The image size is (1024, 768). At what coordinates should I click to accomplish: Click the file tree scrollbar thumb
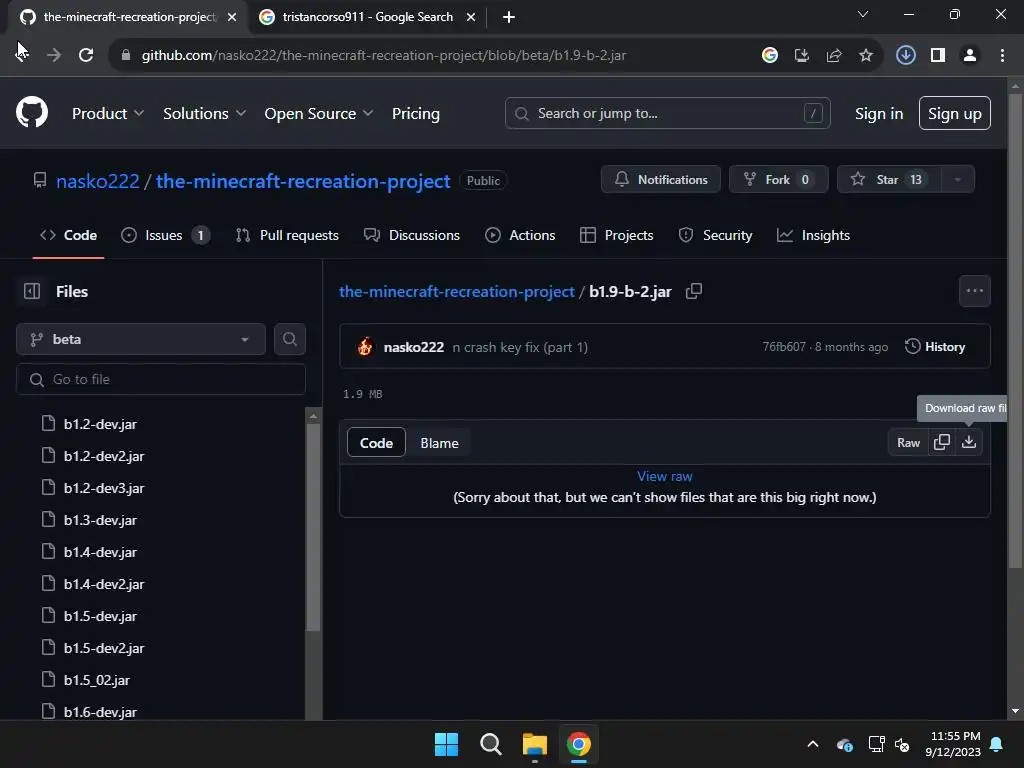click(x=313, y=527)
